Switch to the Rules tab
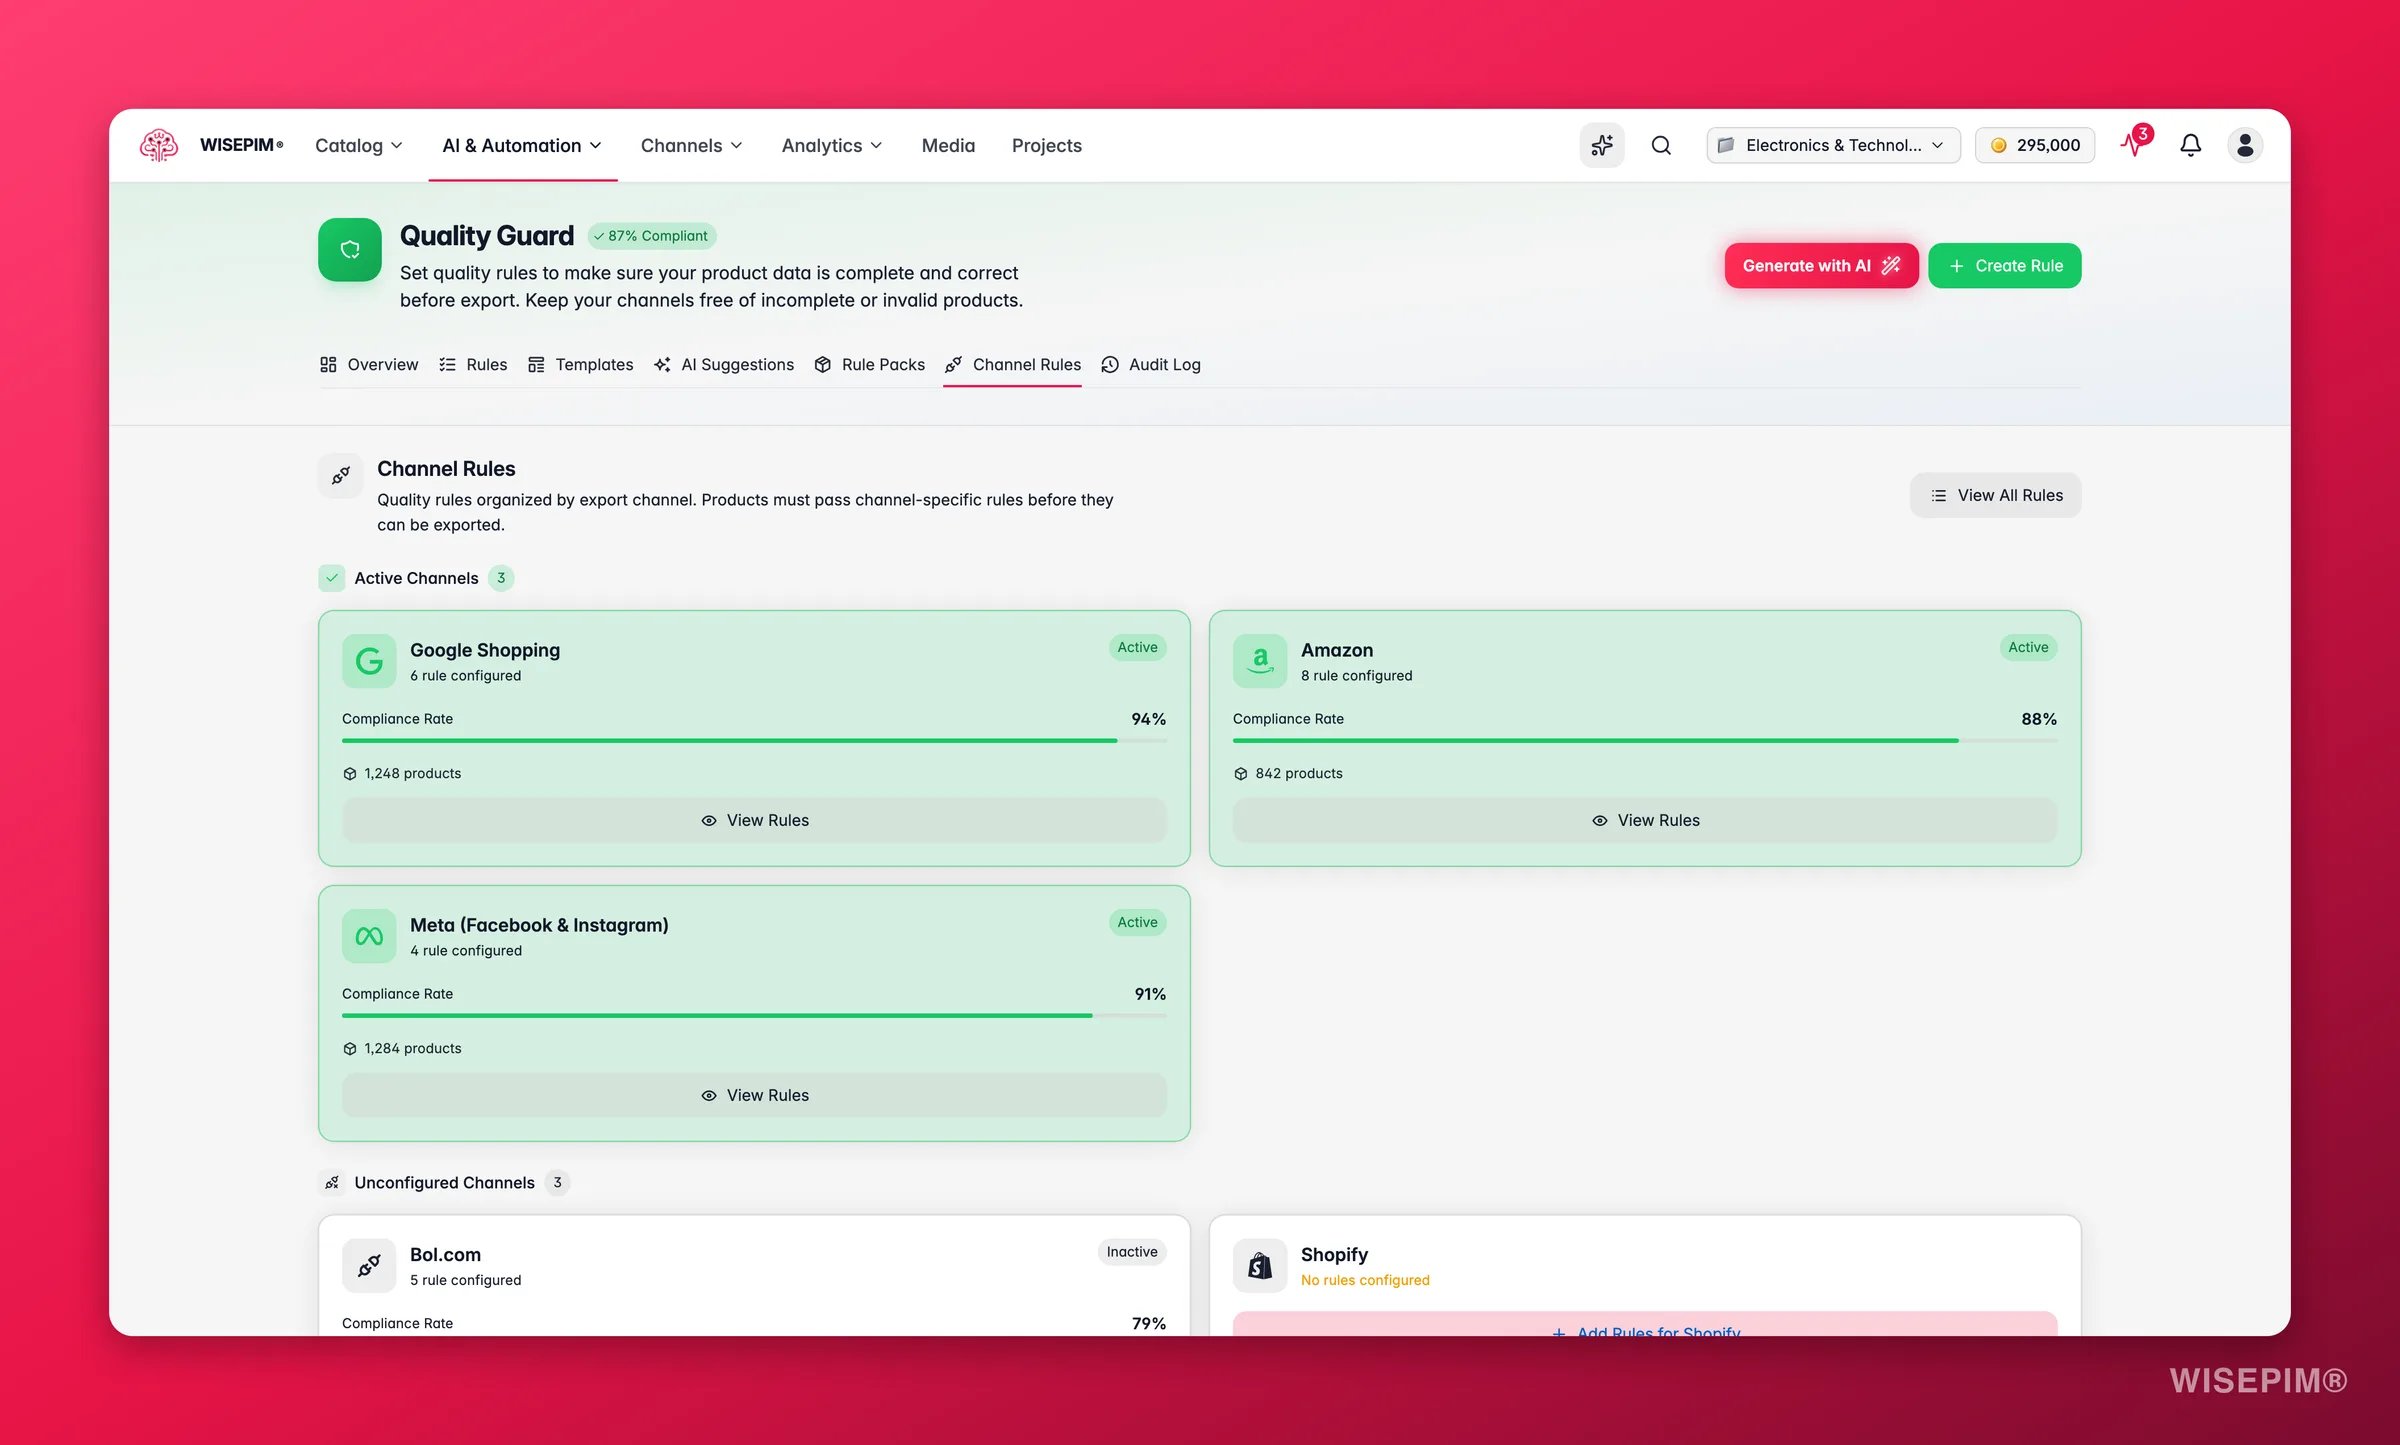The width and height of the screenshot is (2400, 1445). pos(473,364)
